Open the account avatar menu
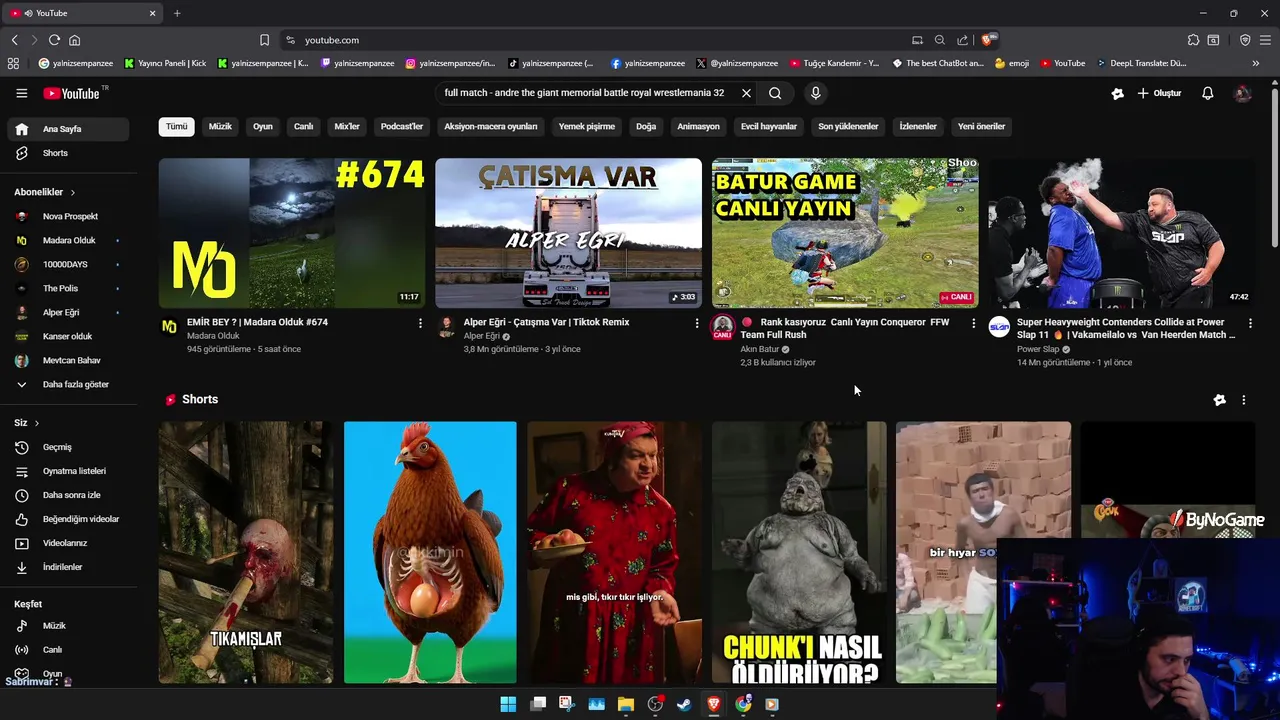Screen dimensions: 1280x720 coord(1243,93)
